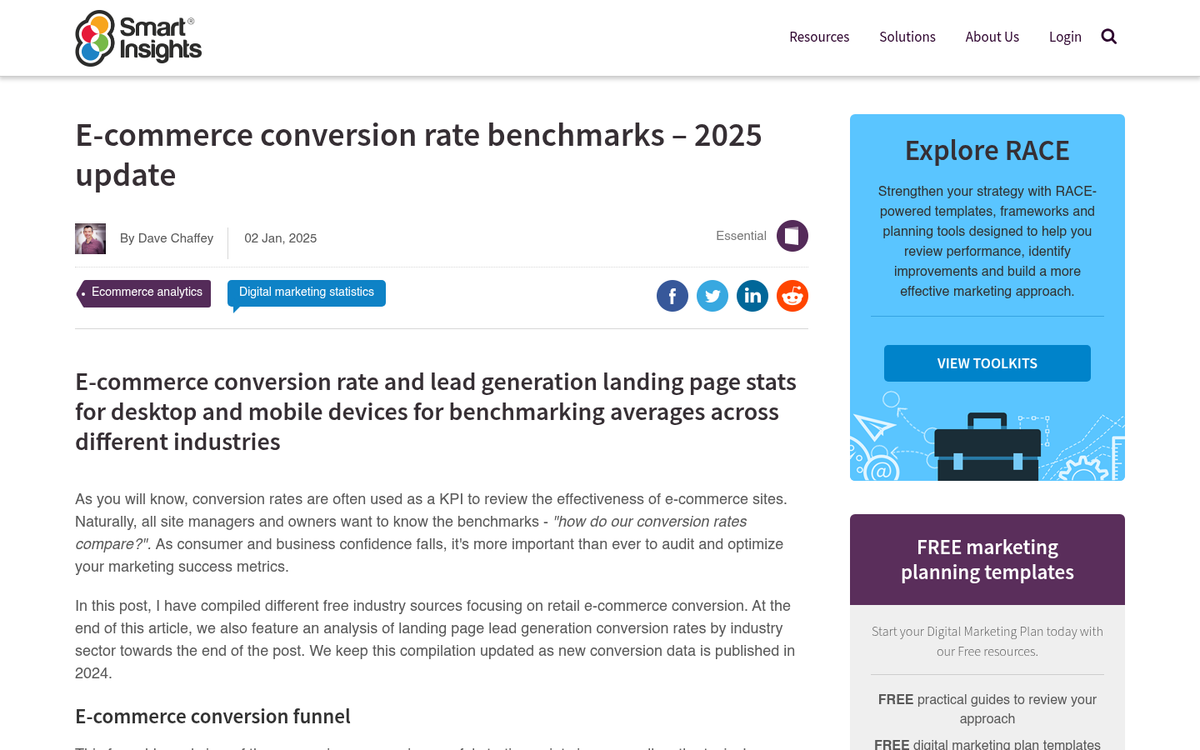Select the Digital marketing statistics tag
The image size is (1200, 750).
(306, 292)
